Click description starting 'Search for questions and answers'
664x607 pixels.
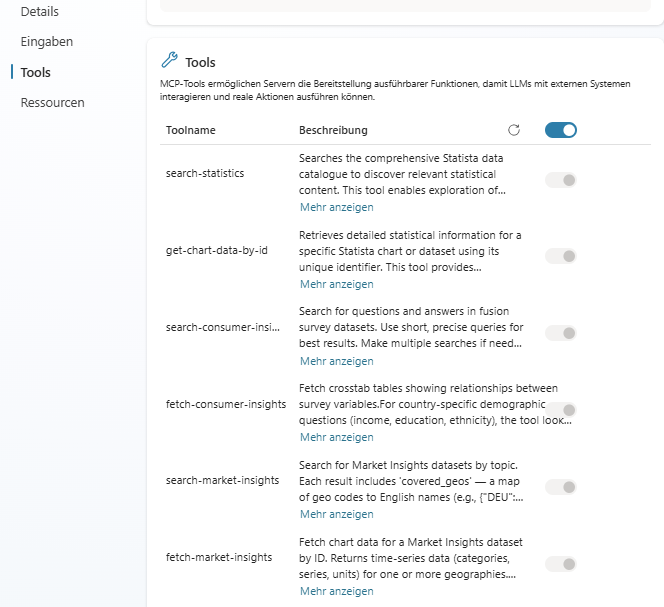point(411,327)
